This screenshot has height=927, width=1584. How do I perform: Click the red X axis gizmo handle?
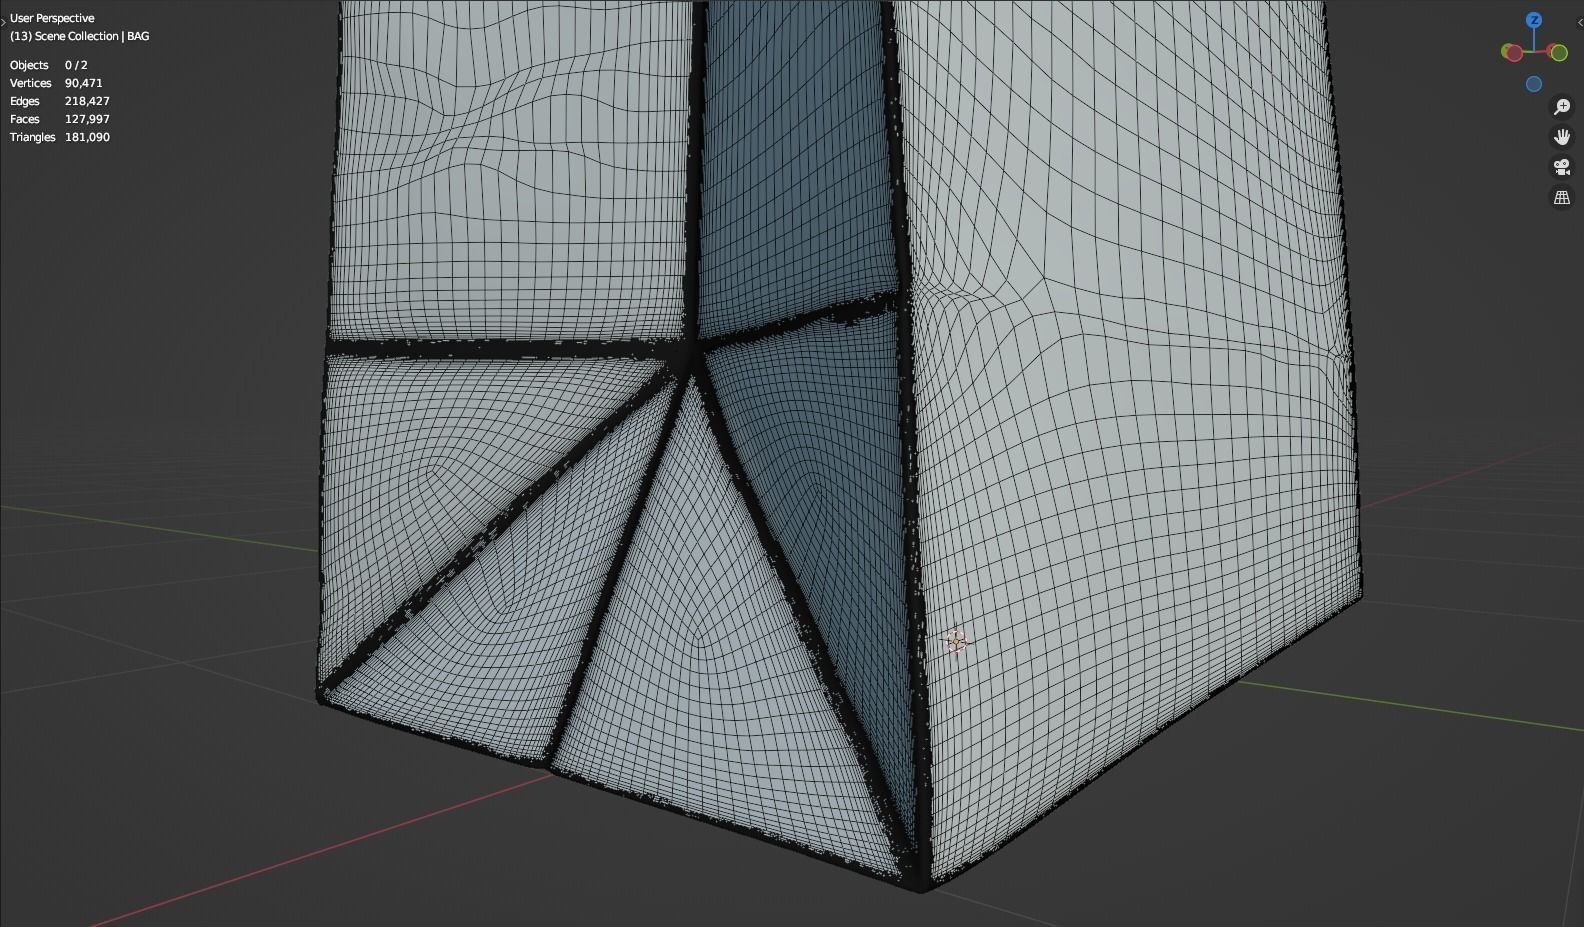pyautogui.click(x=1513, y=52)
